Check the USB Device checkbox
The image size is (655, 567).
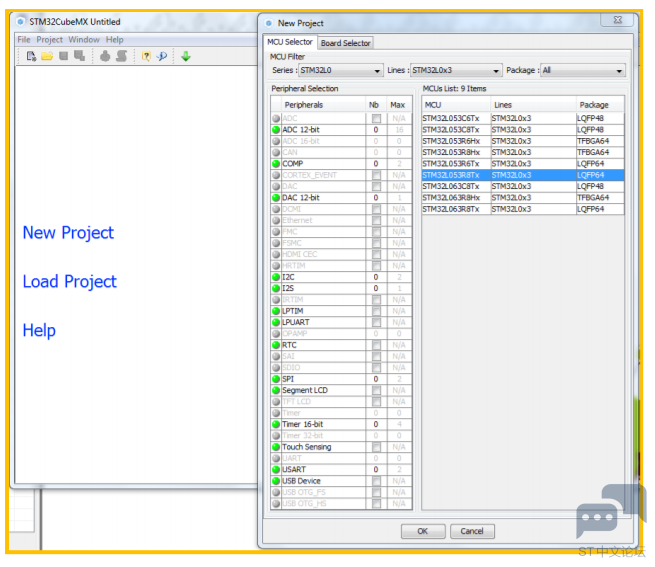(376, 481)
